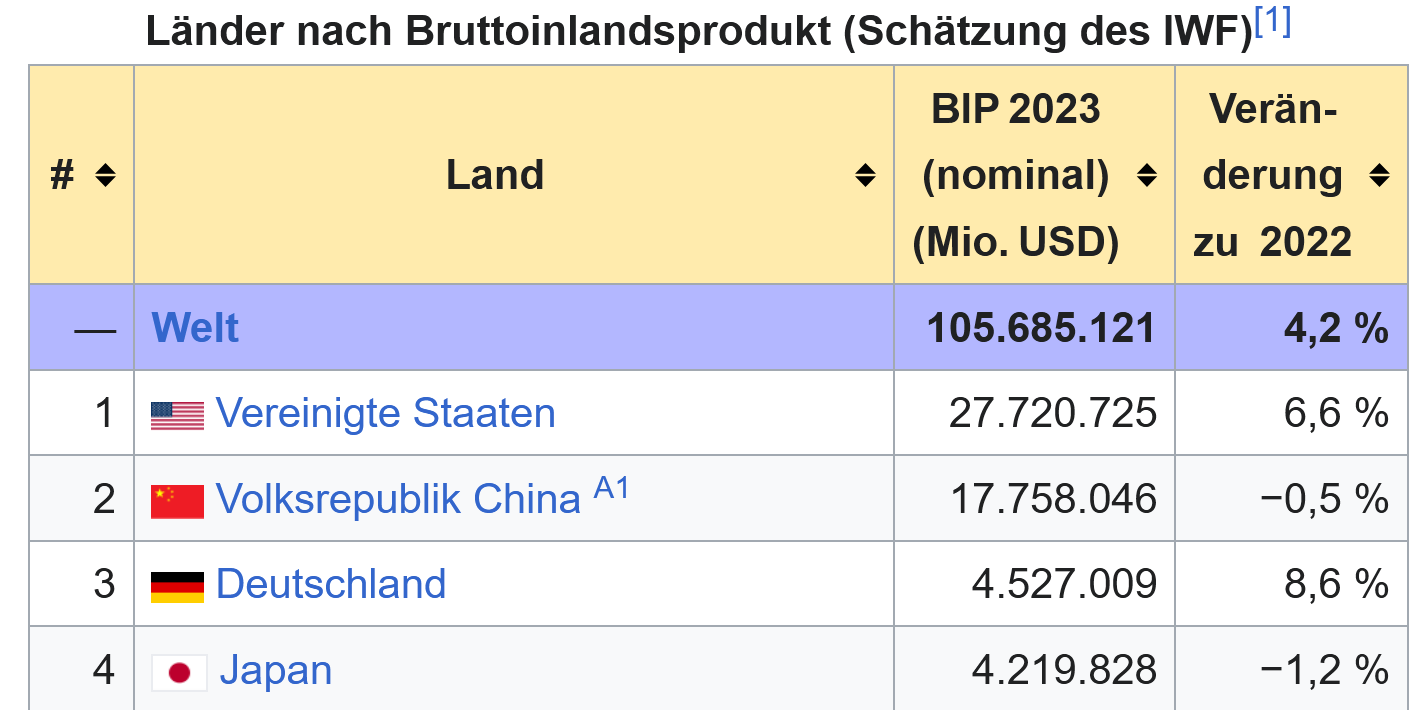This screenshot has height=710, width=1428.
Task: Open the Welt link
Action: (195, 328)
